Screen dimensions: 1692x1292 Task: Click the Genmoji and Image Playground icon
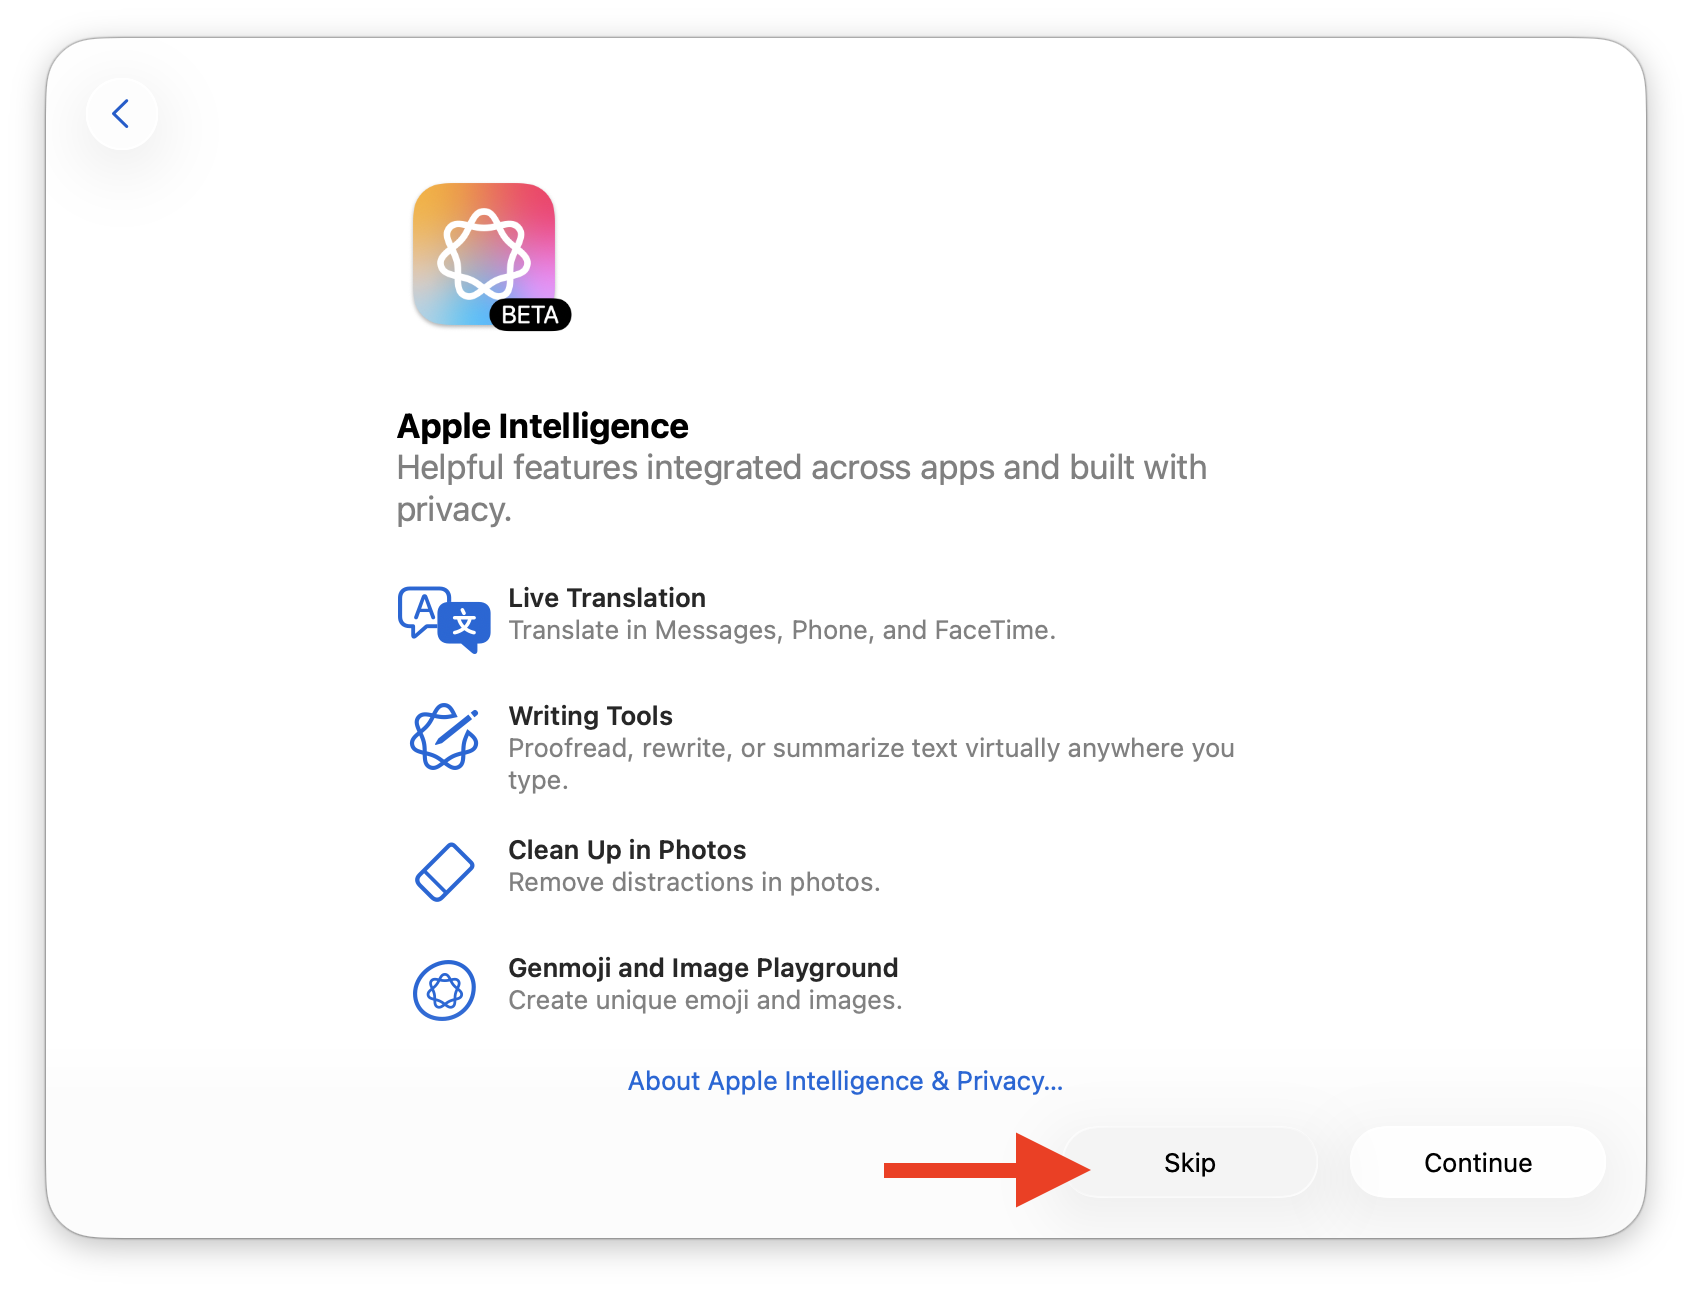tap(444, 990)
